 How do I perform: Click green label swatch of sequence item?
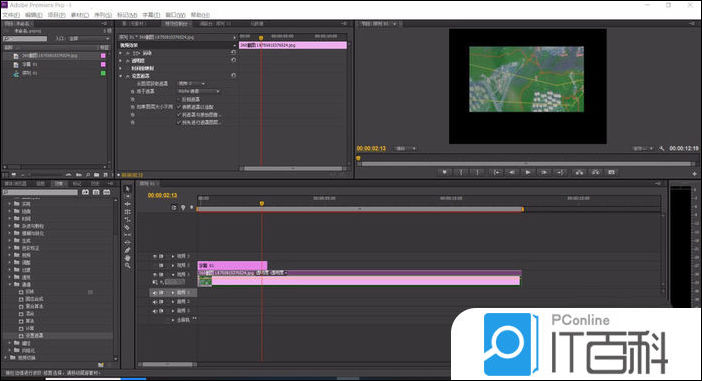click(x=103, y=73)
